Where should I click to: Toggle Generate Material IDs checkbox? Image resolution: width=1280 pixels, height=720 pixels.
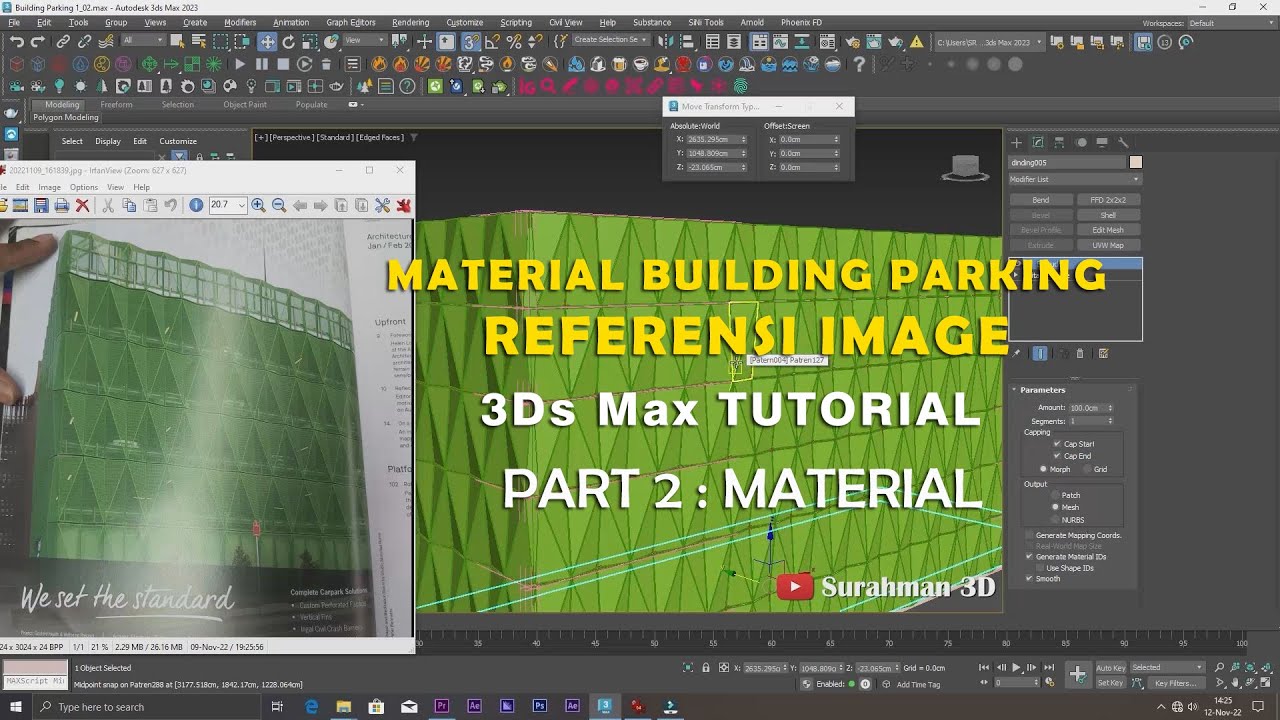click(1029, 556)
